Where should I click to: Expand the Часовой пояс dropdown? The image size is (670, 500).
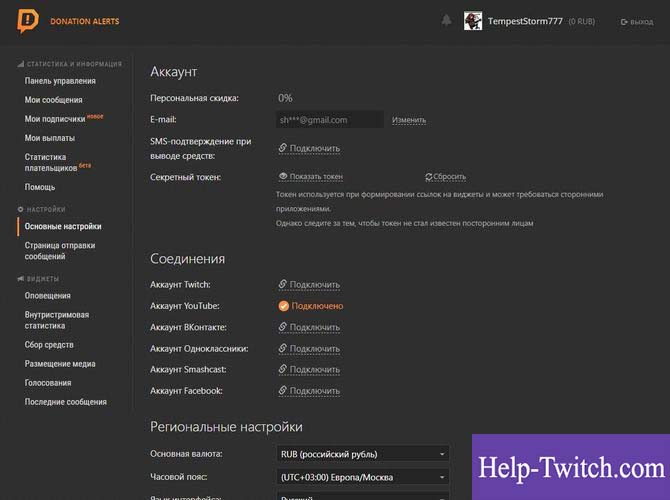click(x=363, y=475)
